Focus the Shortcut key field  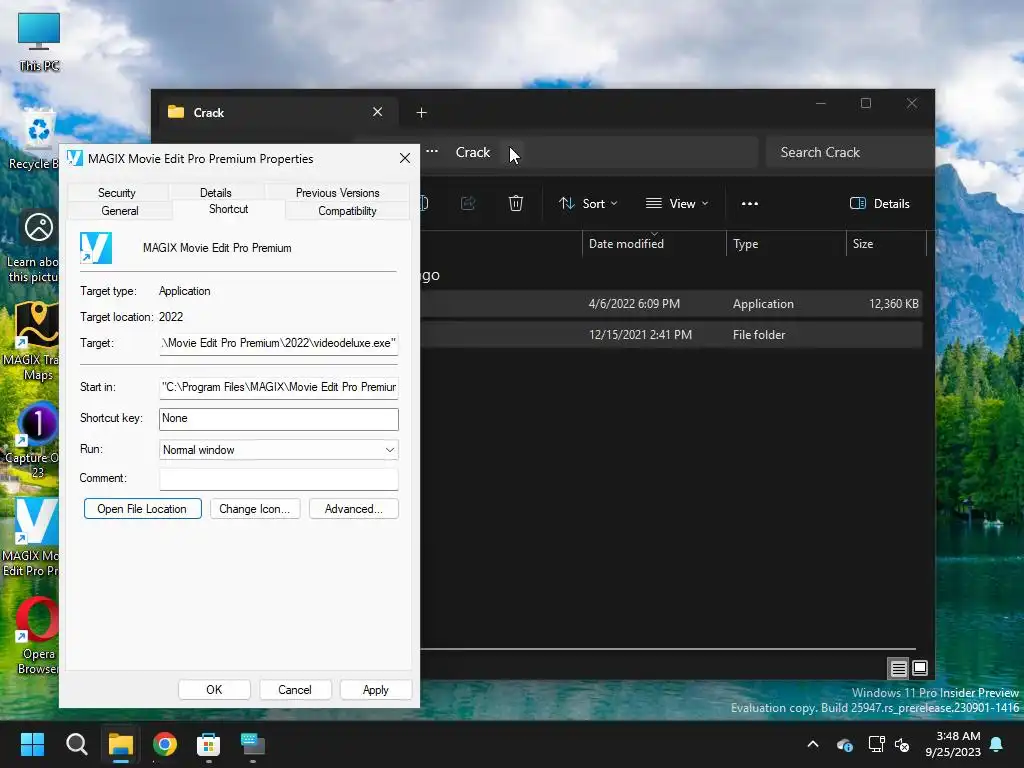(x=279, y=419)
